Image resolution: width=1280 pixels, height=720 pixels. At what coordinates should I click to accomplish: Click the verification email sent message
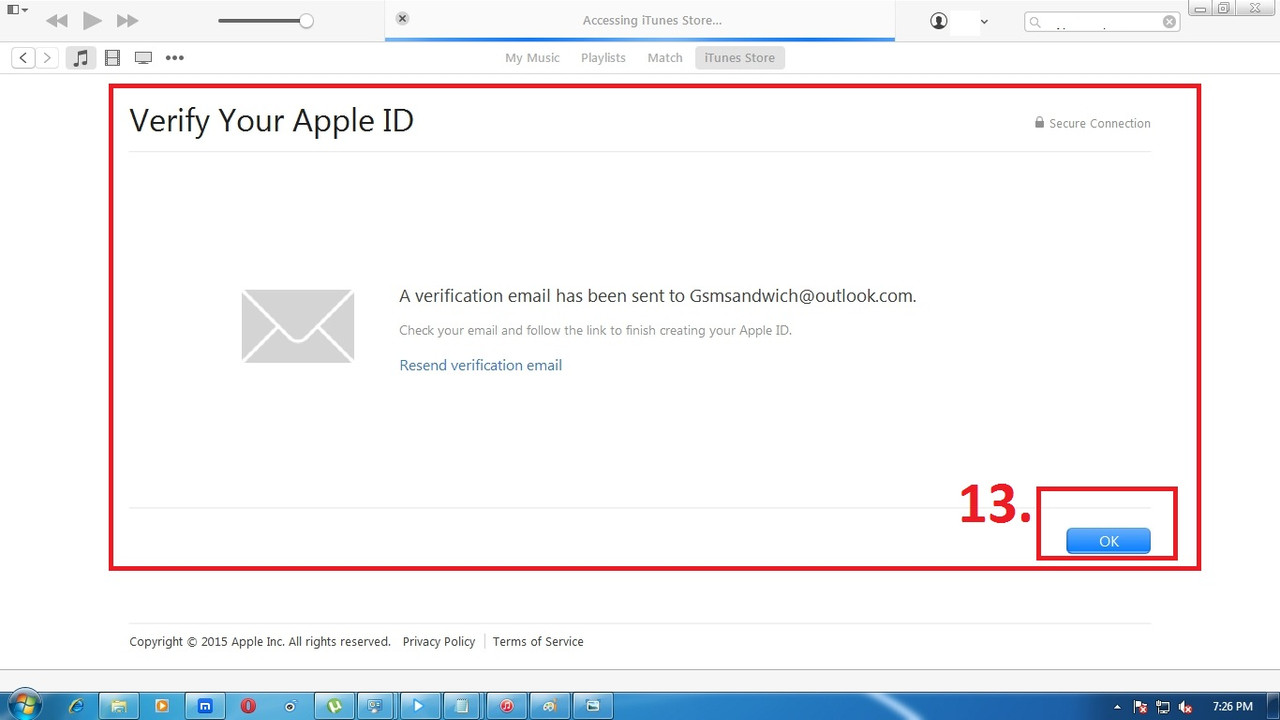click(658, 296)
